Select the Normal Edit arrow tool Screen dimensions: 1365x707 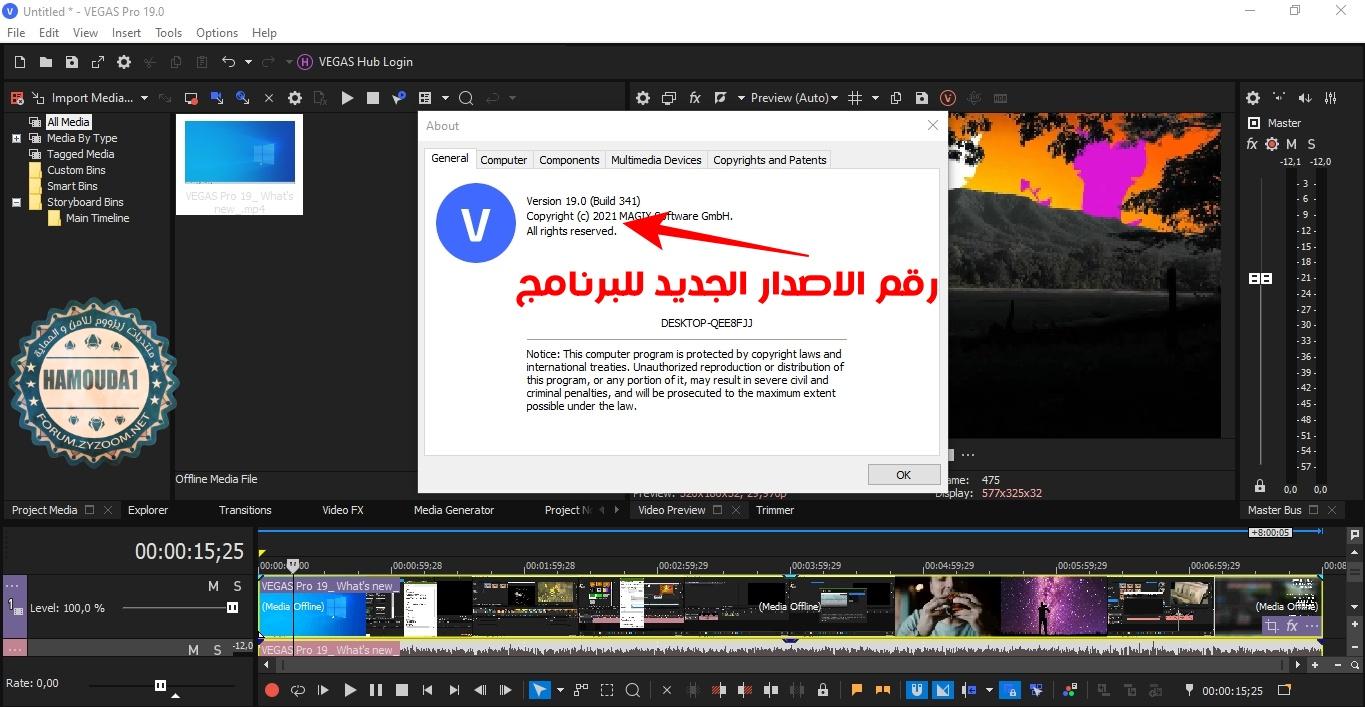pyautogui.click(x=540, y=690)
